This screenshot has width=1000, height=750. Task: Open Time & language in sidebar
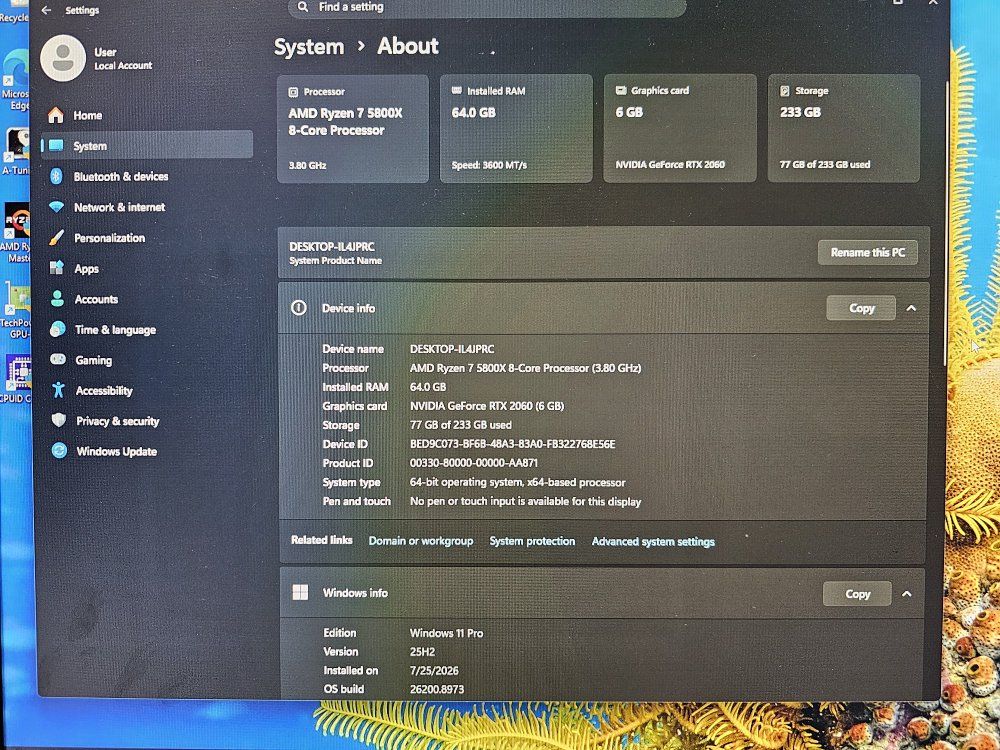click(x=147, y=330)
